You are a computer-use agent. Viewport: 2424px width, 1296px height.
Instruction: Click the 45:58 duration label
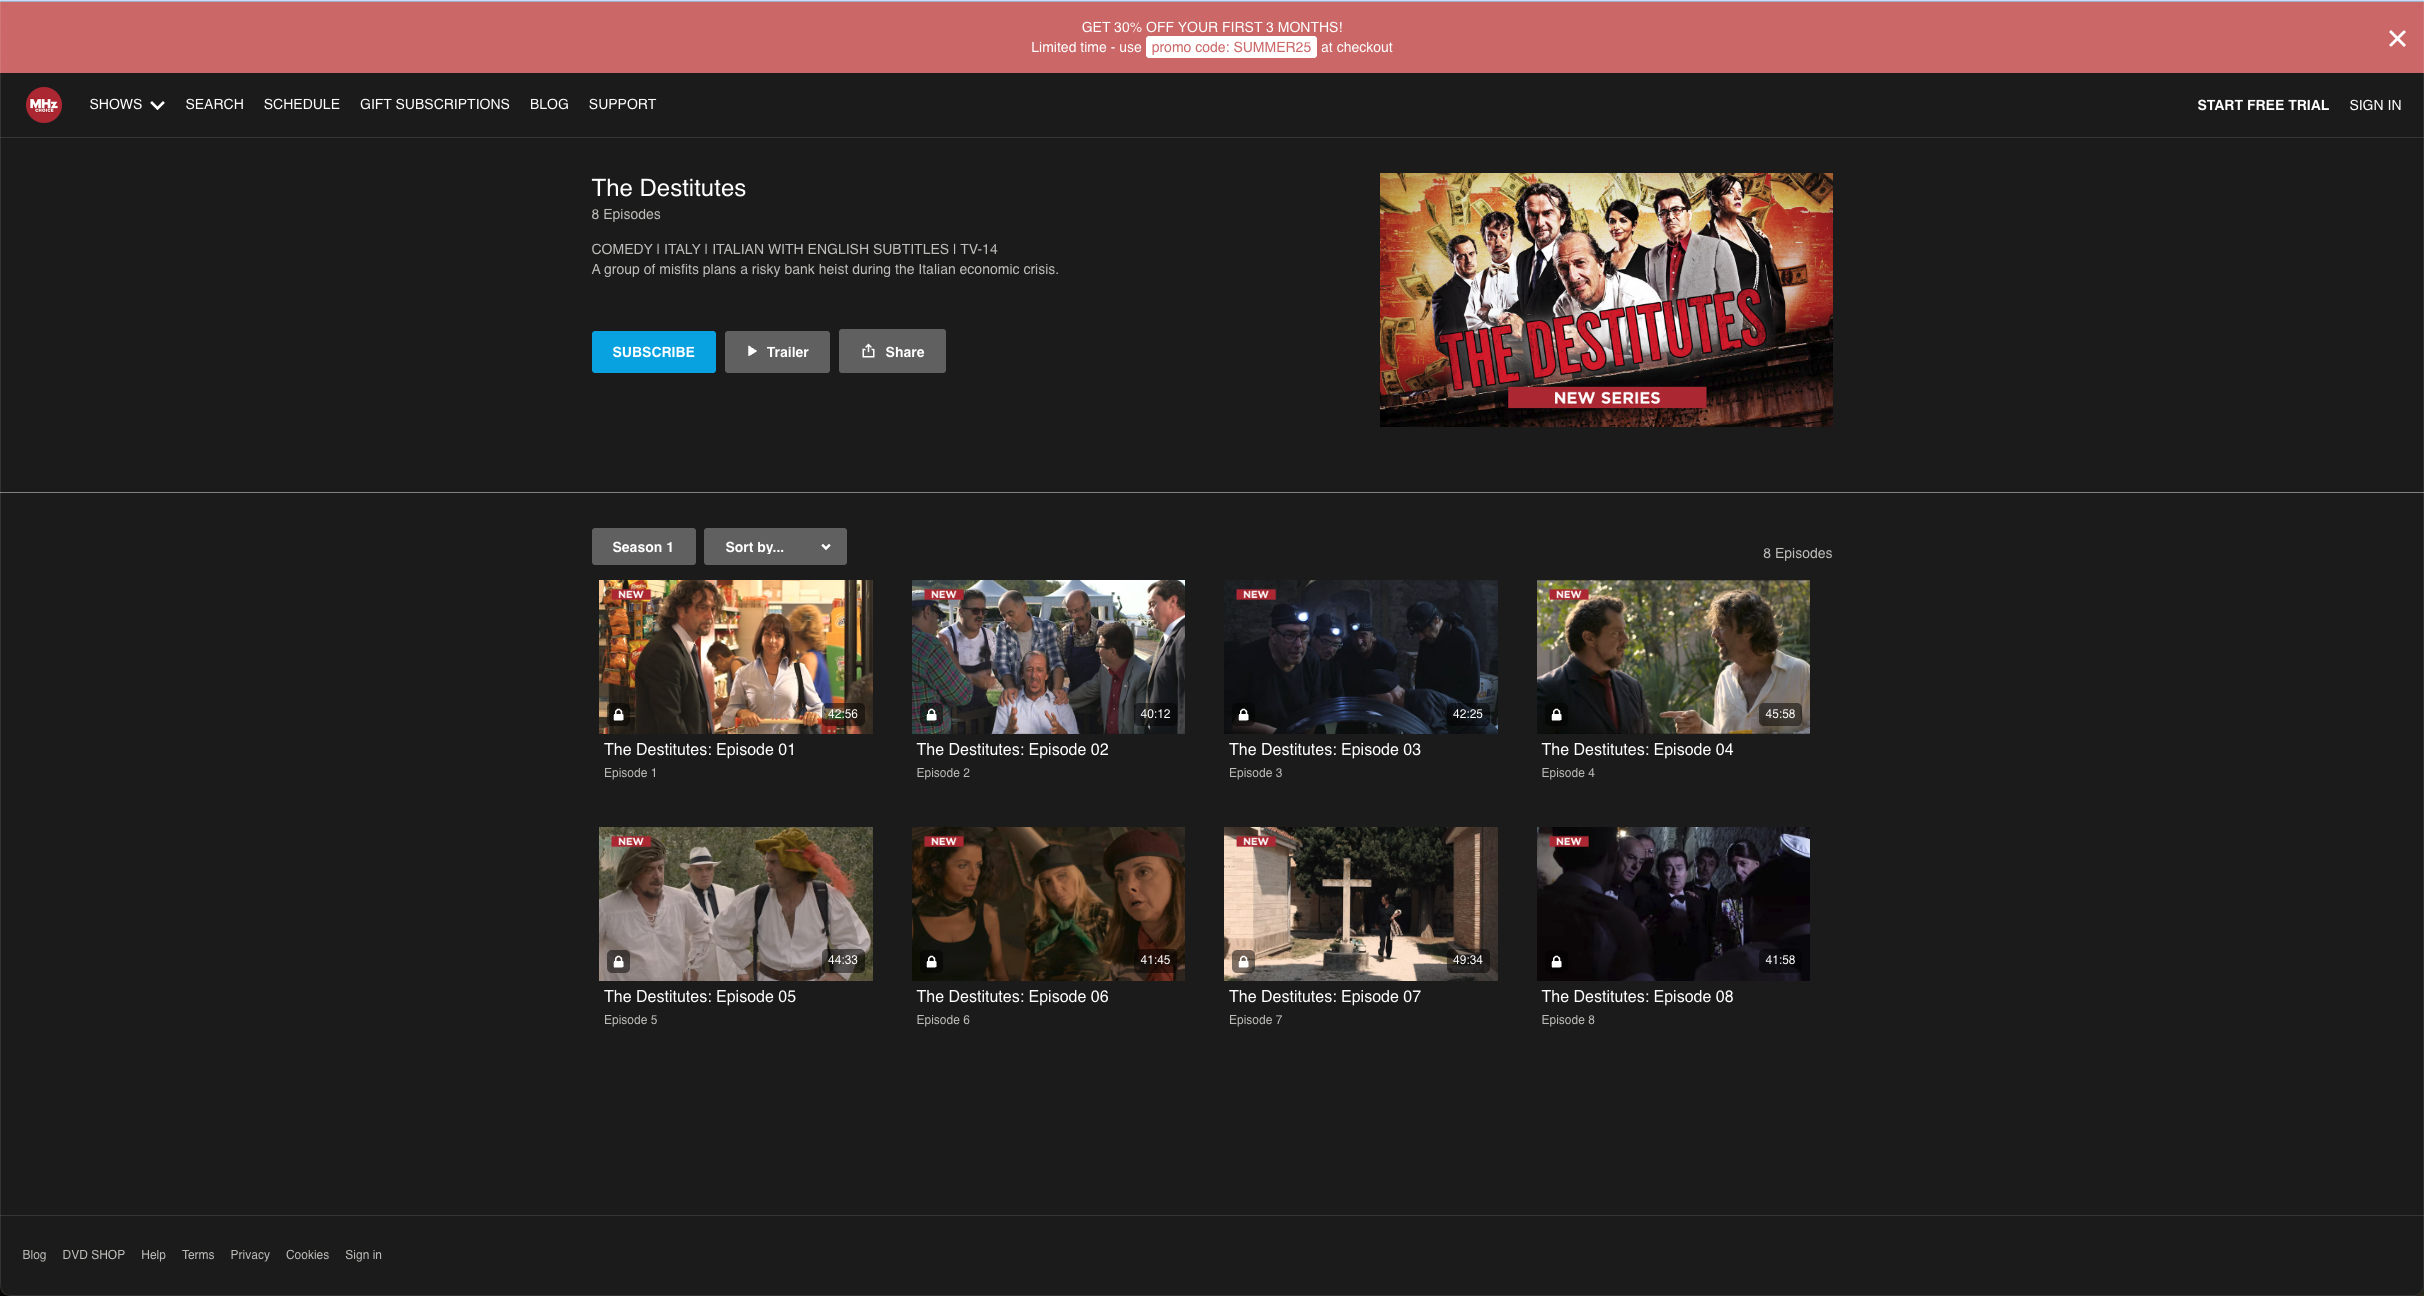1780,714
